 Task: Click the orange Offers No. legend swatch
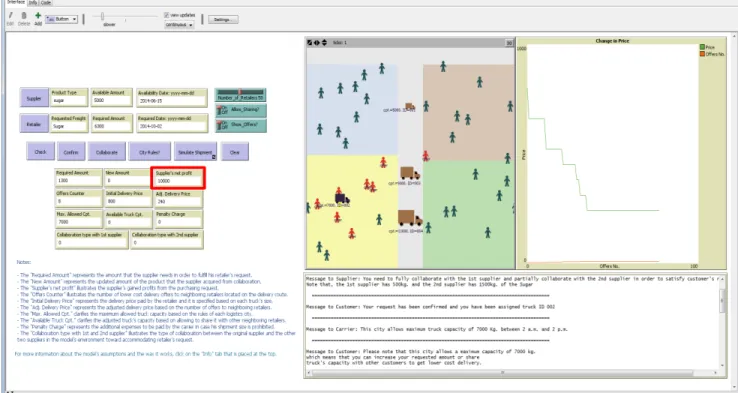702,54
